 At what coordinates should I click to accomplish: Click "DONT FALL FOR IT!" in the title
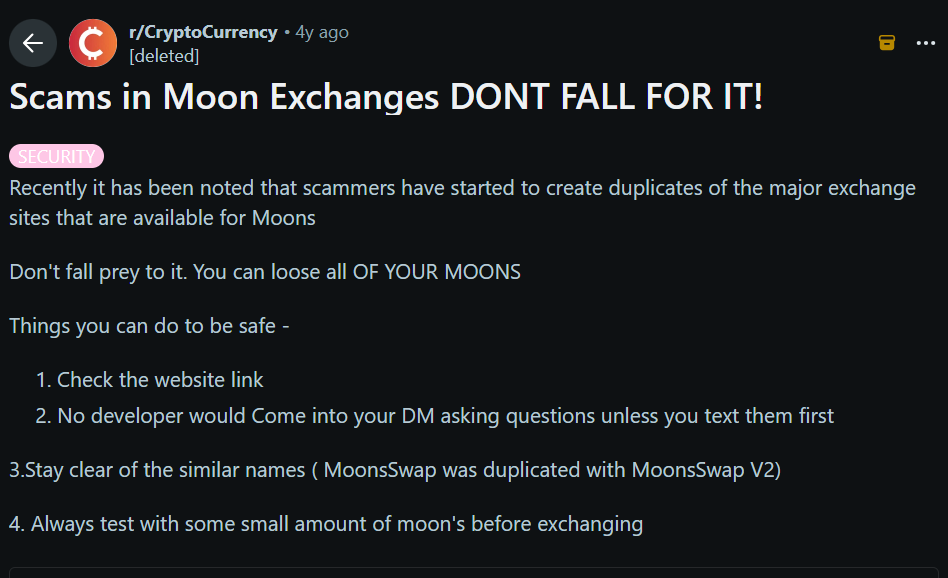coord(607,97)
